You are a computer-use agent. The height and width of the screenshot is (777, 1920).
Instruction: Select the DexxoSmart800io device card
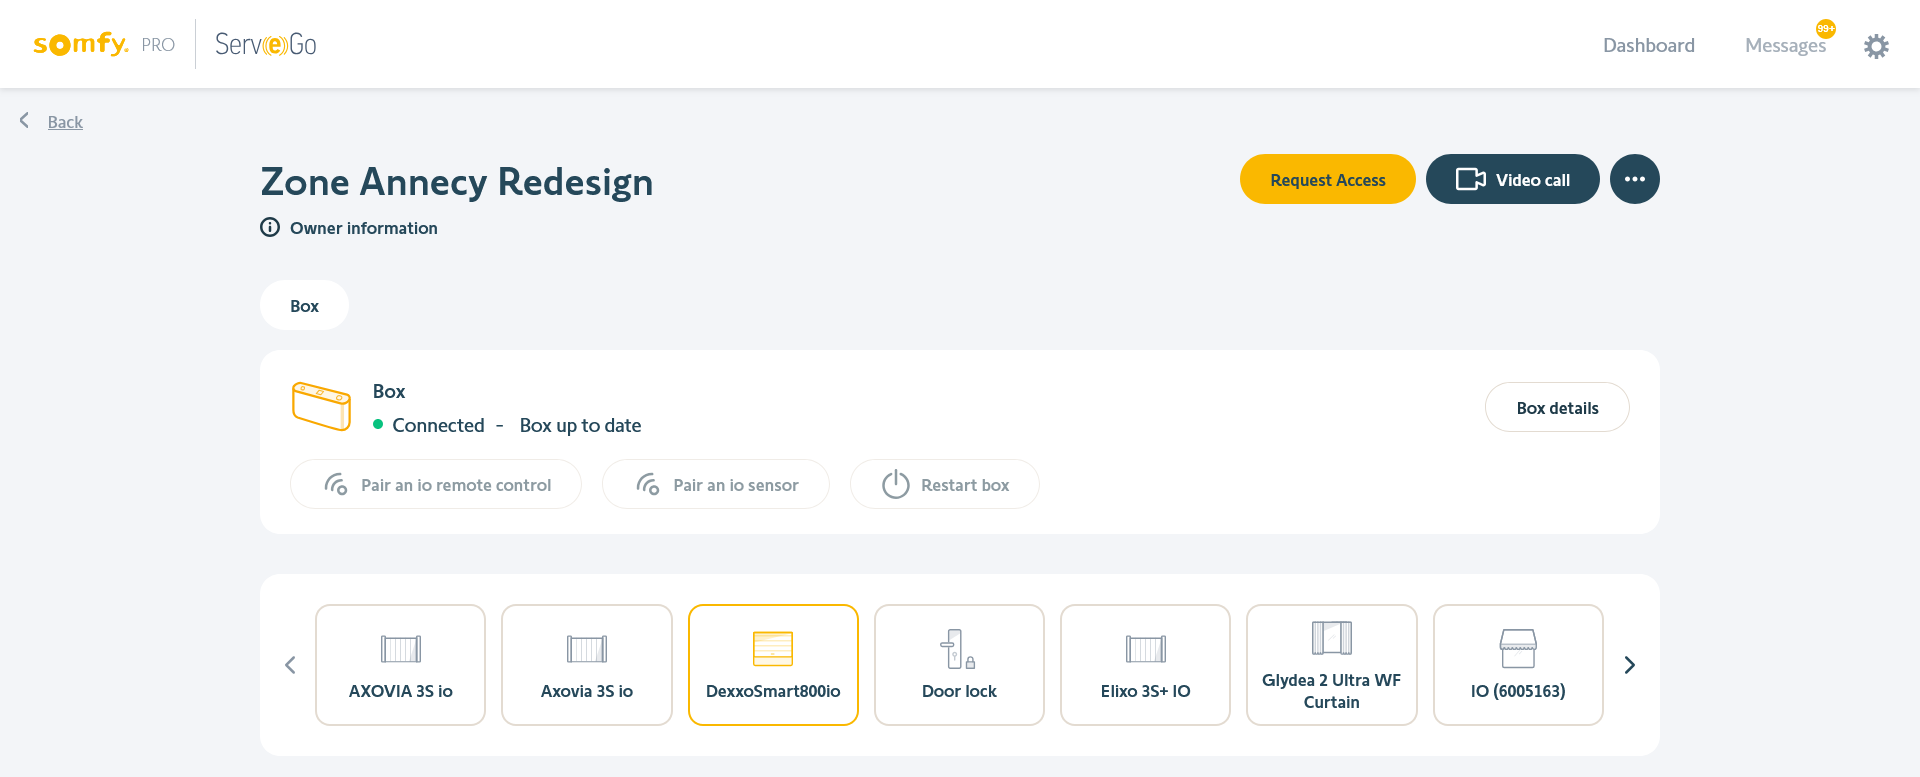click(773, 665)
